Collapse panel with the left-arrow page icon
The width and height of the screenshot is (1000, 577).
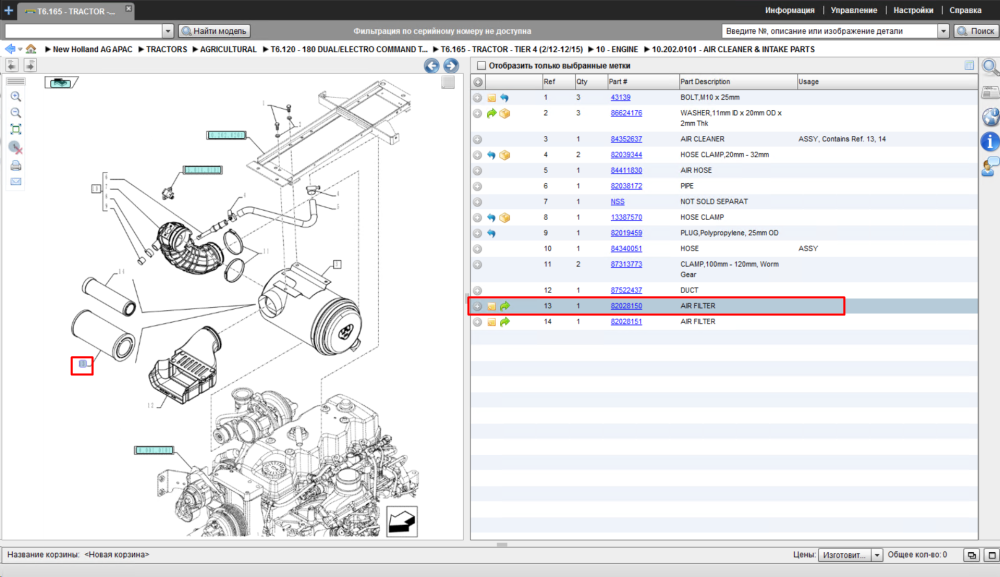[12, 65]
